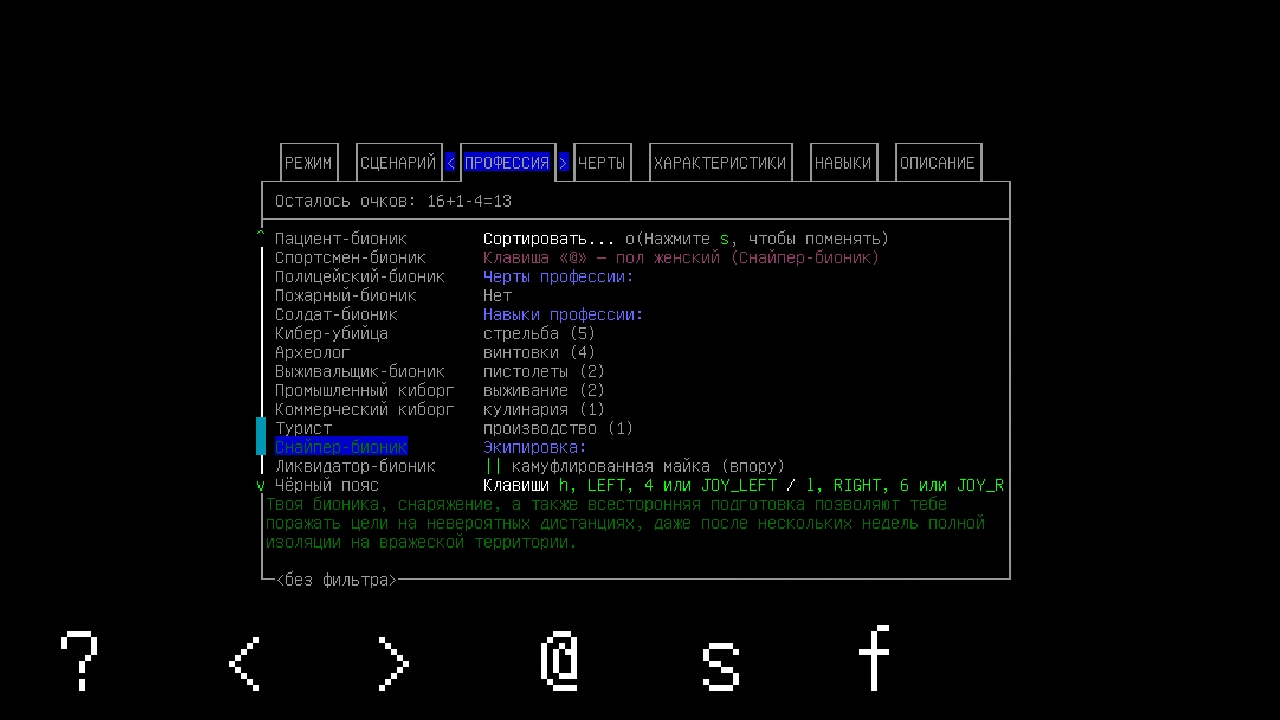Pick the Полицейский-бионик profession
The width and height of the screenshot is (1280, 720).
click(360, 277)
